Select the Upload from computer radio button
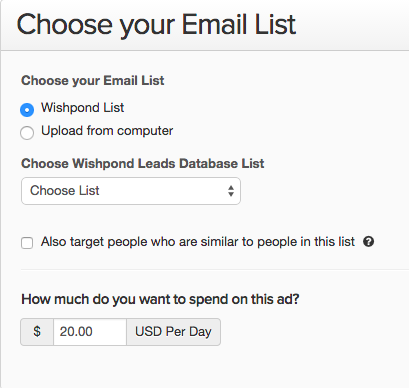 27,132
